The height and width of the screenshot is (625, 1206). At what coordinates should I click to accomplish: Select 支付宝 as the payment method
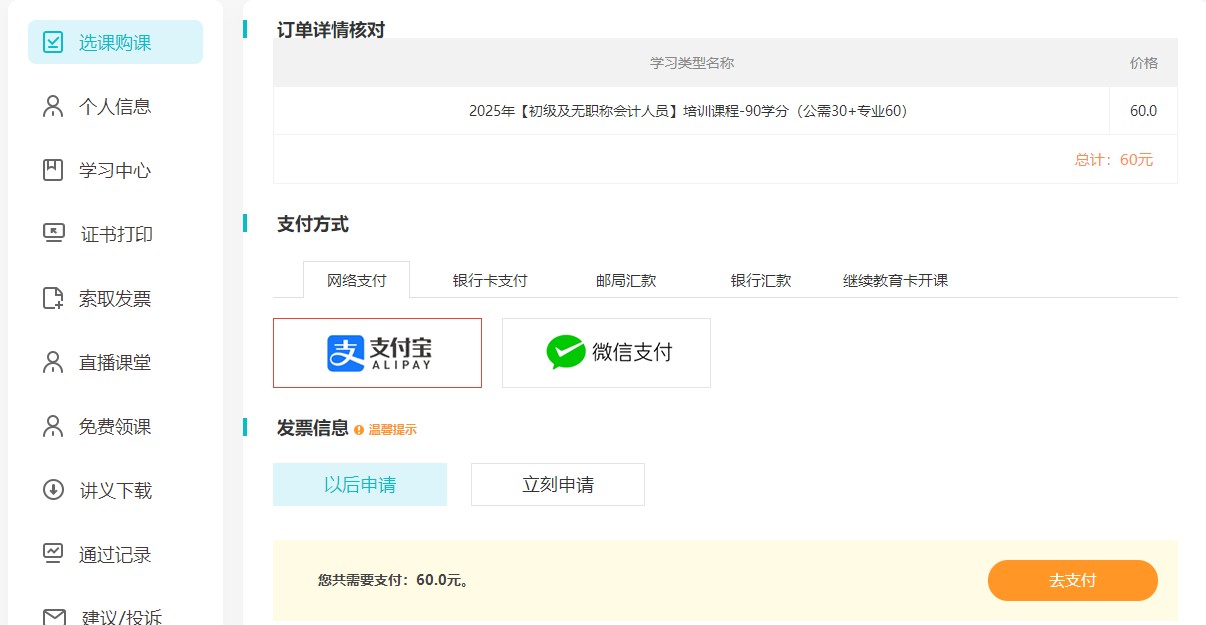[377, 352]
